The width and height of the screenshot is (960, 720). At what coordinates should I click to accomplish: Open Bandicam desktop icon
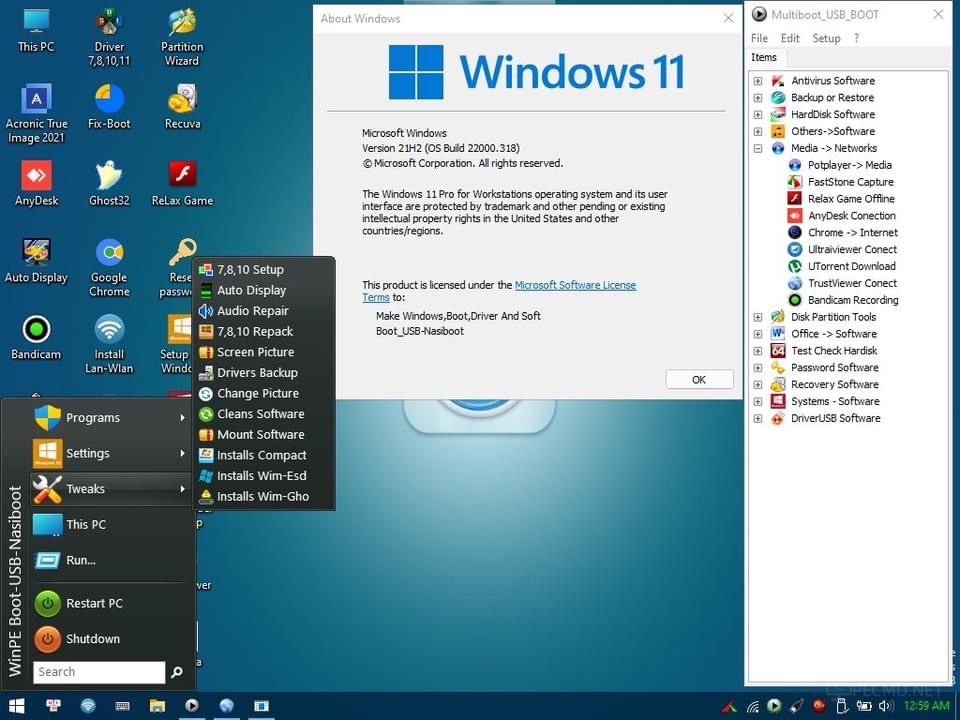click(x=36, y=338)
